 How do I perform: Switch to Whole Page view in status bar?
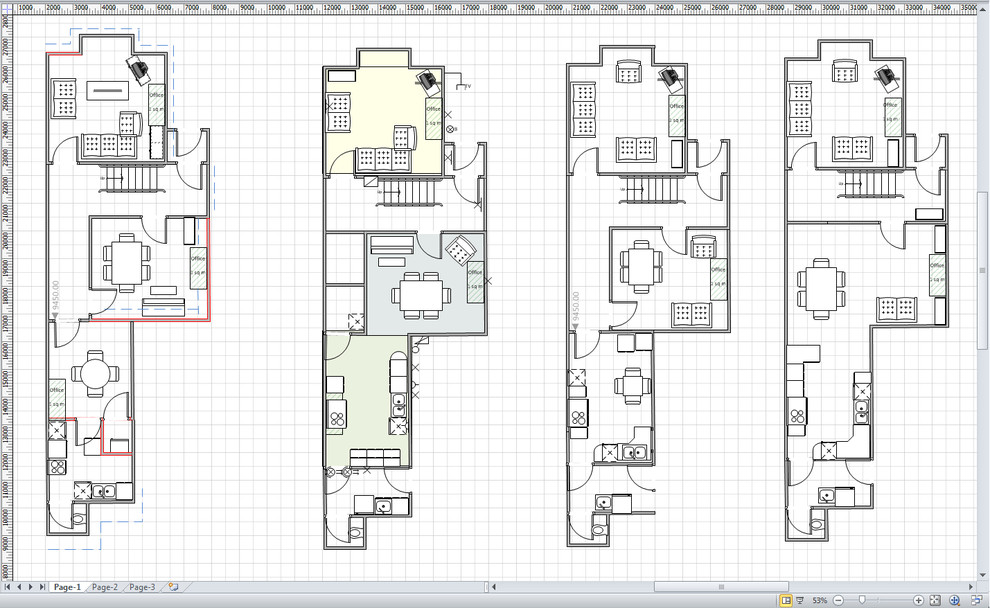(x=785, y=599)
